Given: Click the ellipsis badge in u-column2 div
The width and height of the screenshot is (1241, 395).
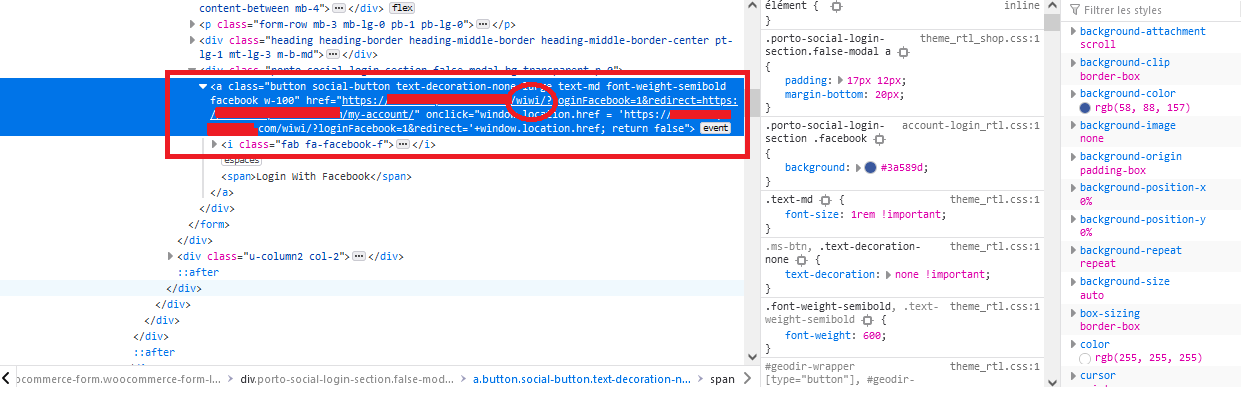Looking at the screenshot, I should point(359,256).
